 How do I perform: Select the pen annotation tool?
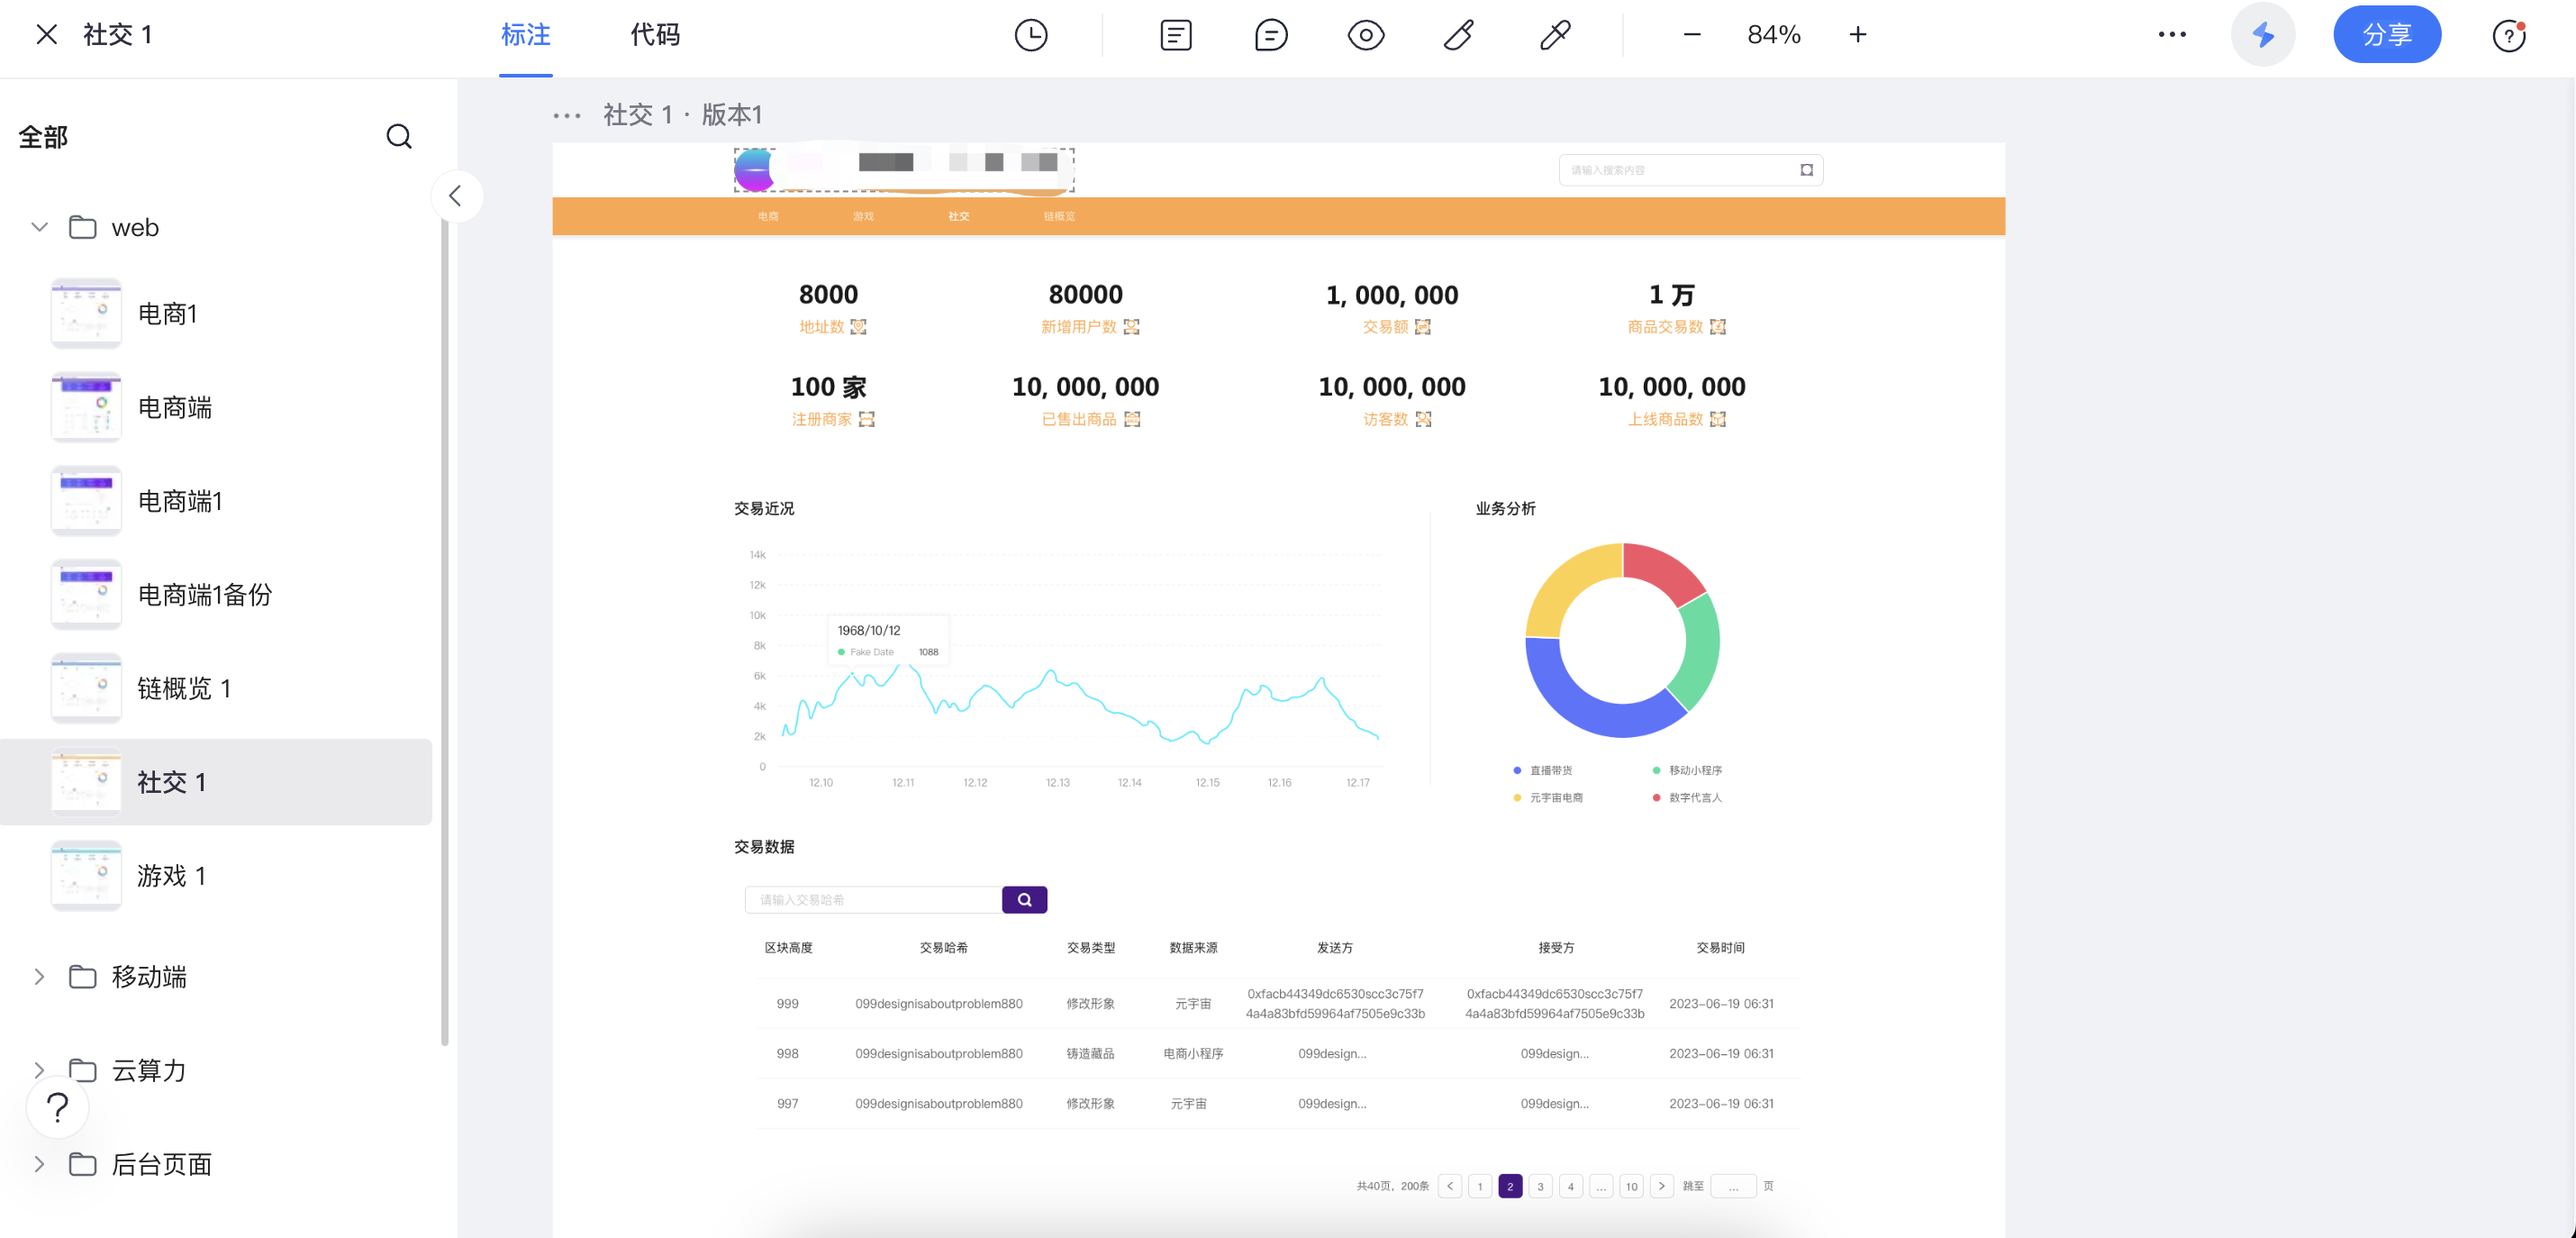[1459, 35]
